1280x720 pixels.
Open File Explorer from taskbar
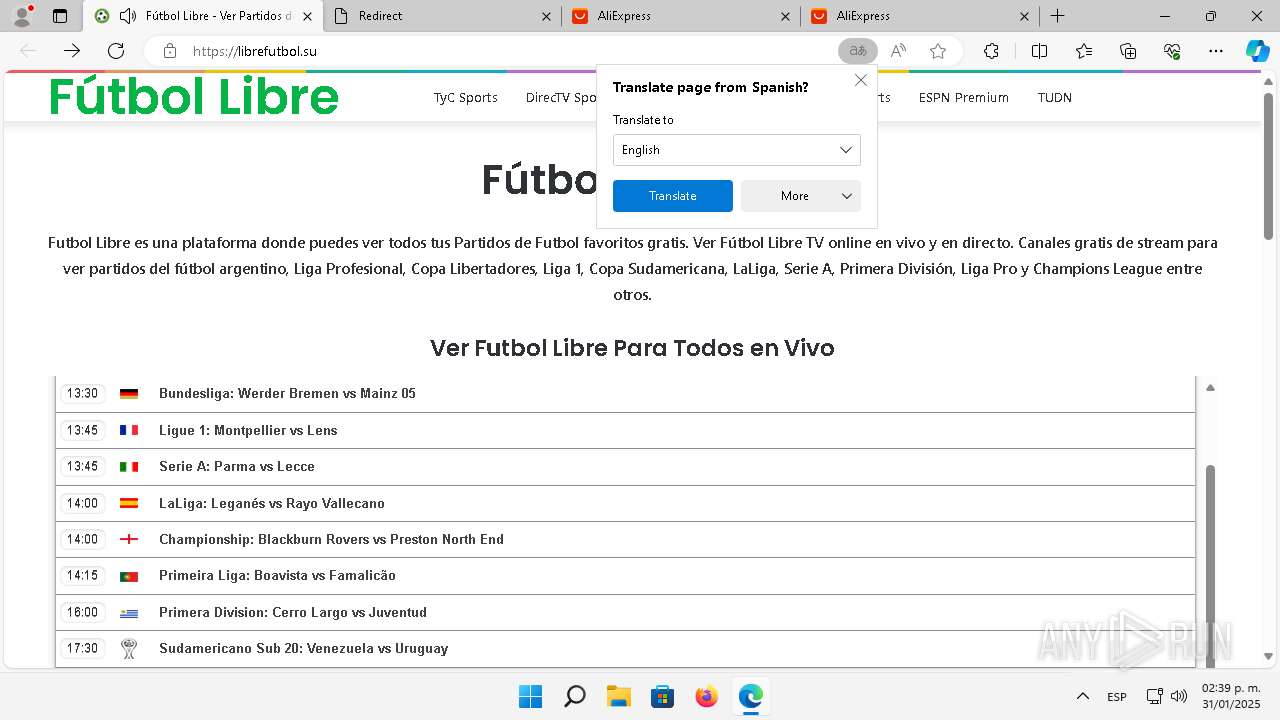click(x=619, y=696)
